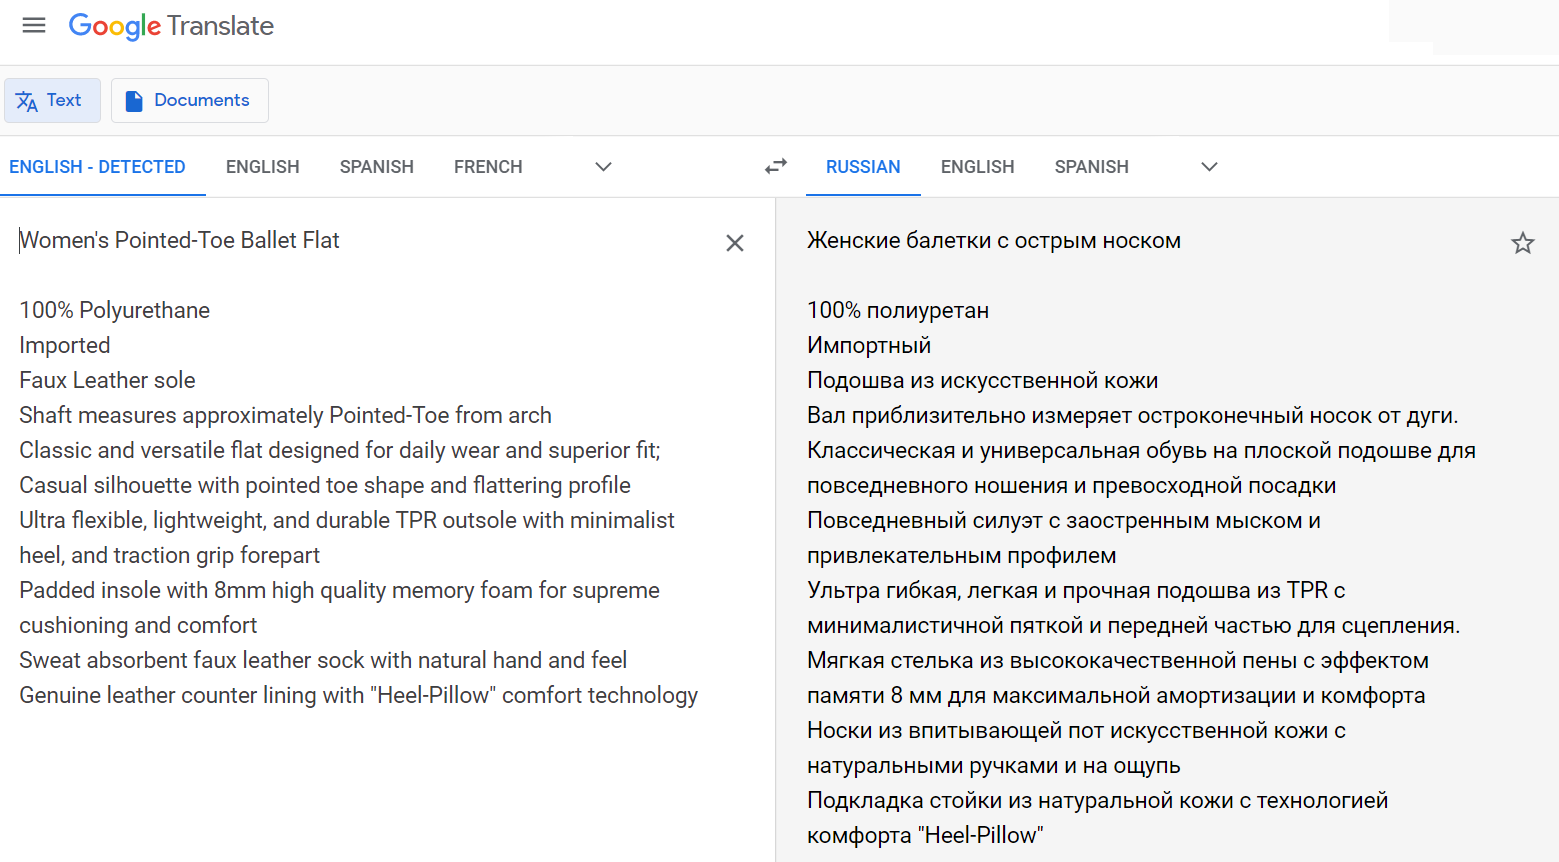Select the Text translation mode button
The image size is (1559, 862).
point(52,100)
